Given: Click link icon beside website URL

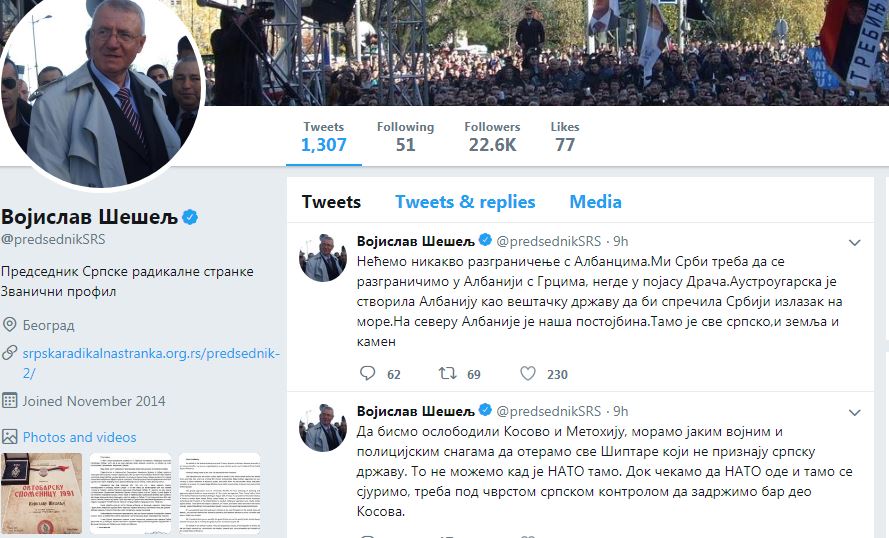Looking at the screenshot, I should tap(10, 353).
